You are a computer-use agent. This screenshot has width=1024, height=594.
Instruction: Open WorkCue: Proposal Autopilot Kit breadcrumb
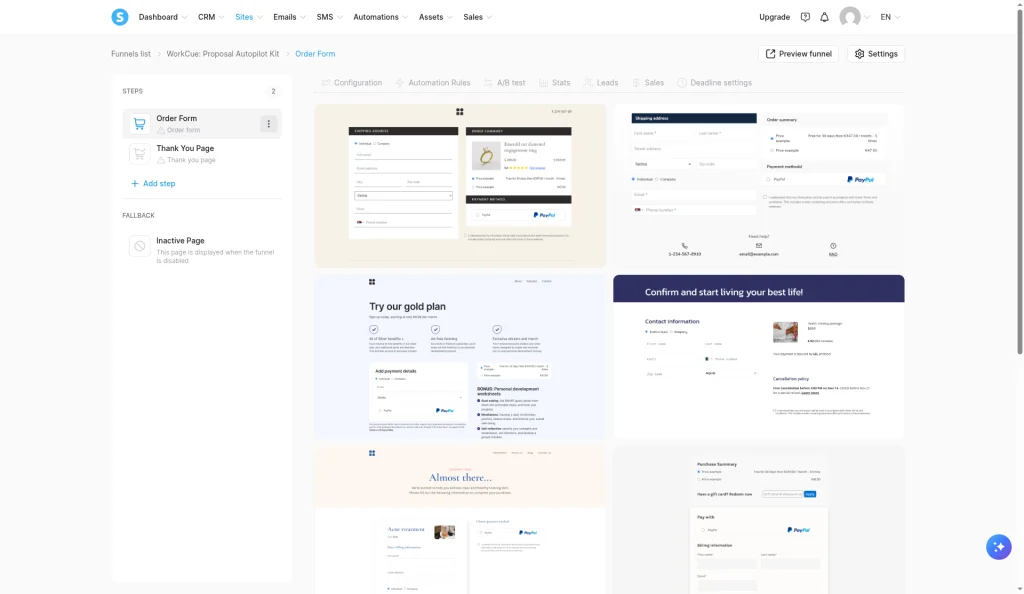click(x=223, y=54)
